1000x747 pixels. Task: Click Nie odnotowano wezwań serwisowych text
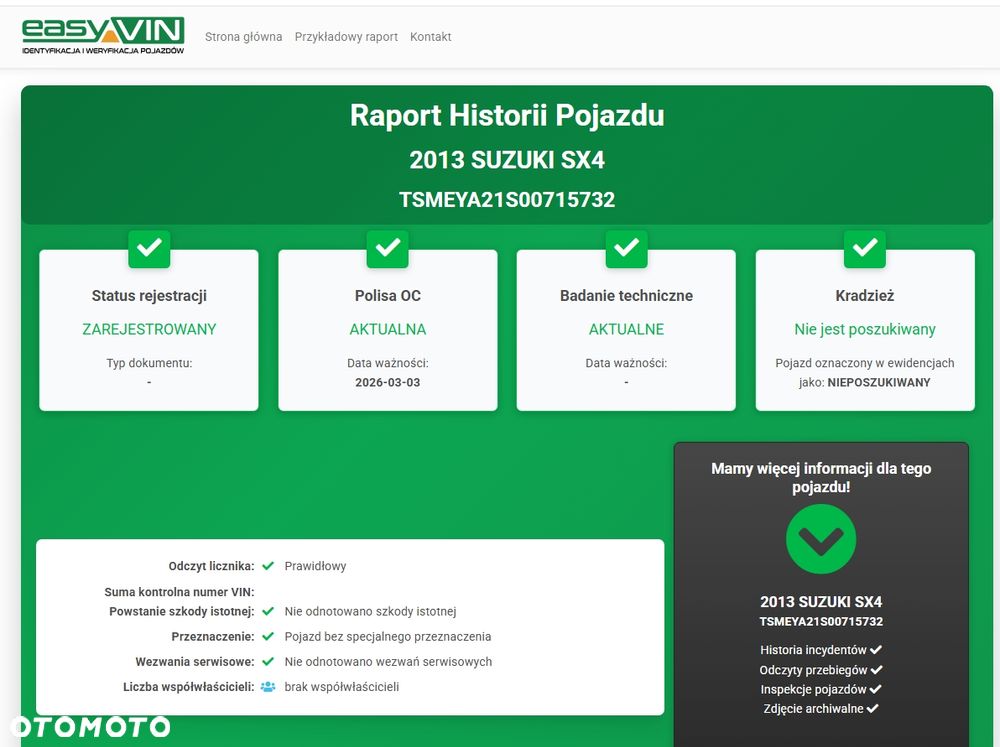[x=388, y=662]
